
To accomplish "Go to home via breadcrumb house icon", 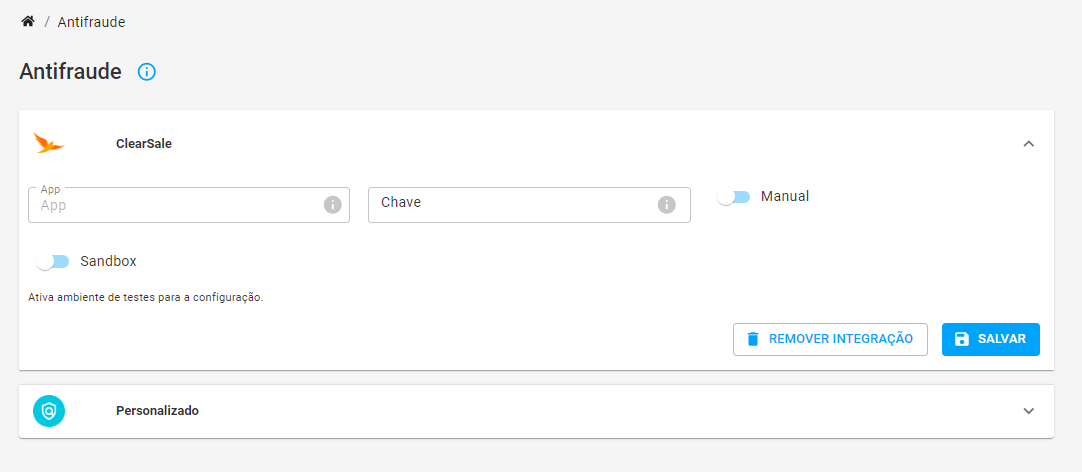I will (28, 21).
